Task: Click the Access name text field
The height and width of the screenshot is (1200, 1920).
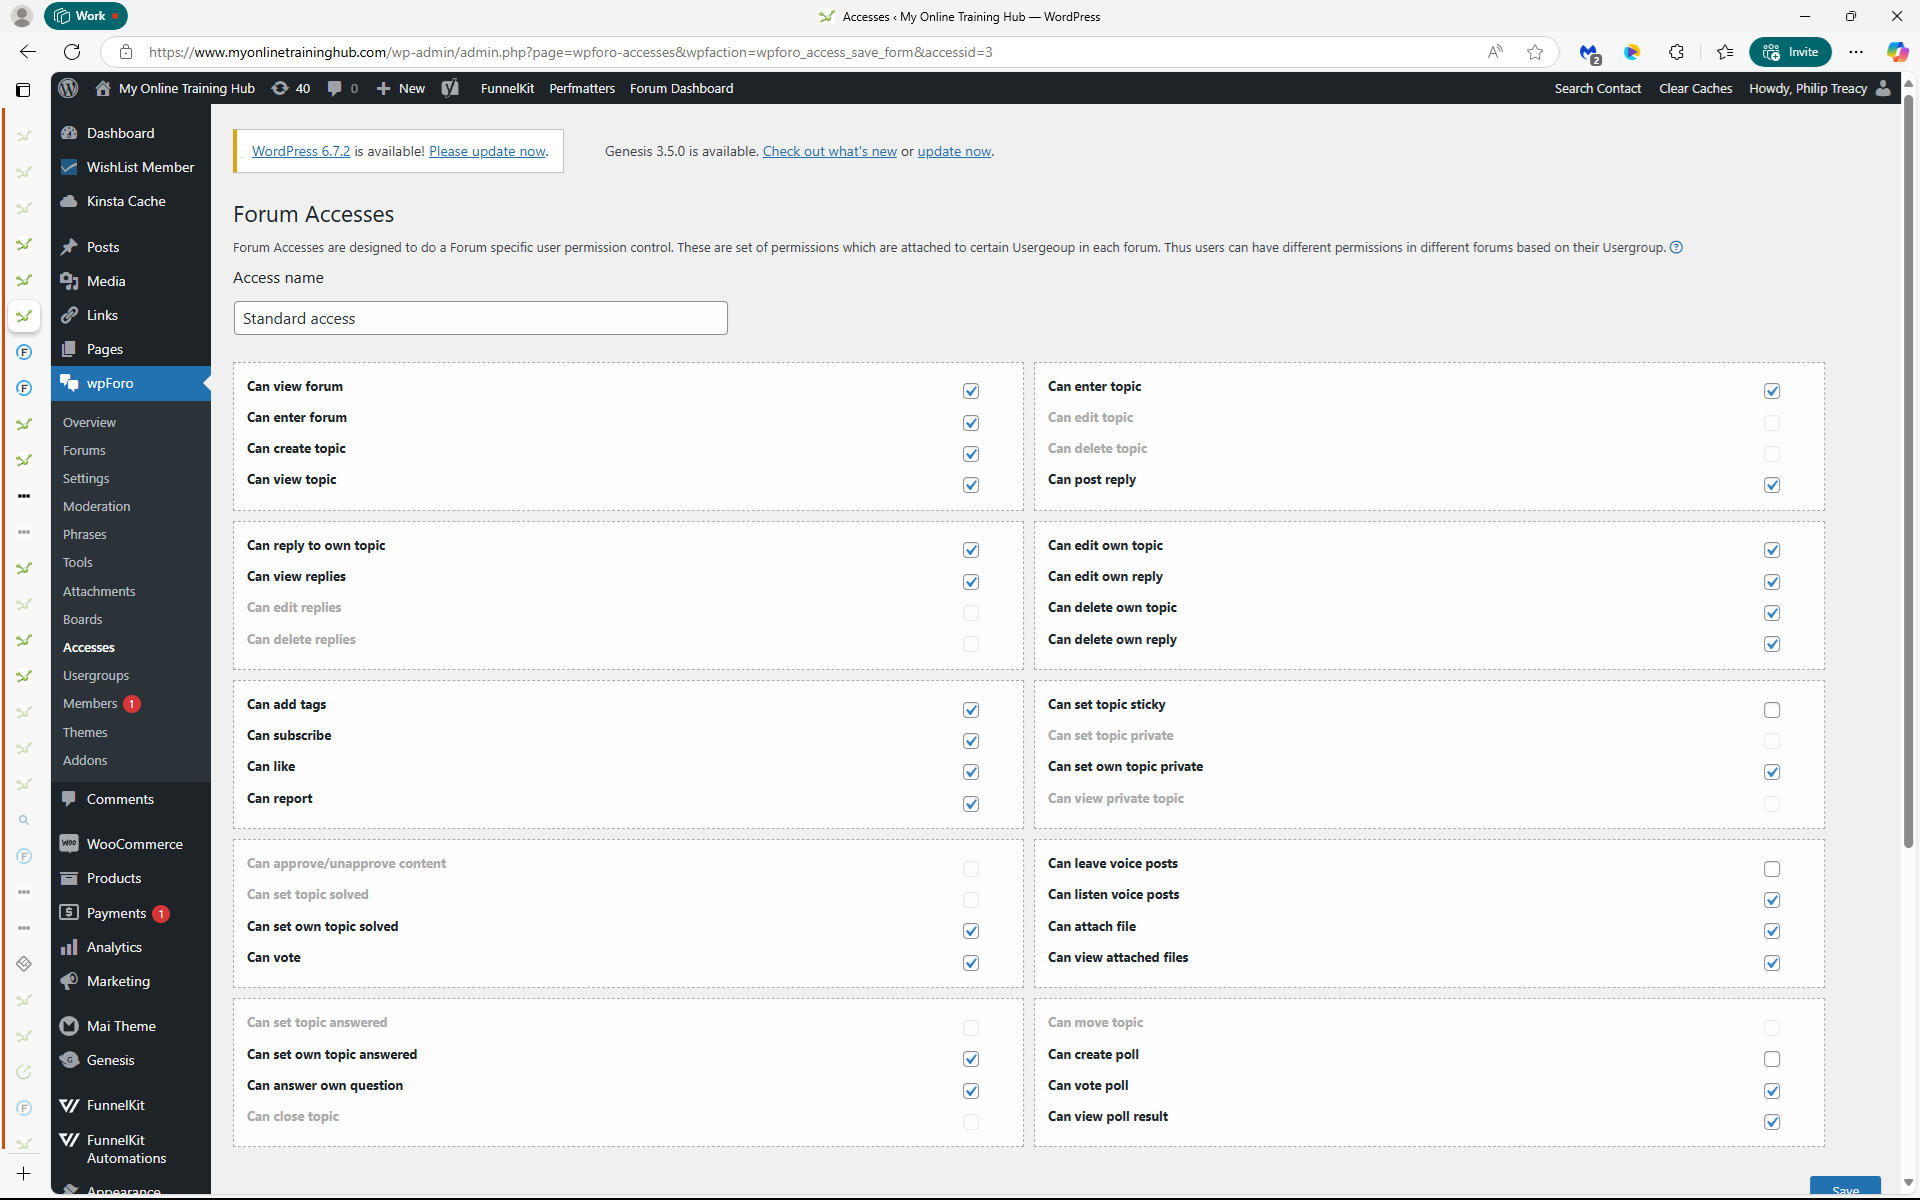Action: tap(480, 318)
